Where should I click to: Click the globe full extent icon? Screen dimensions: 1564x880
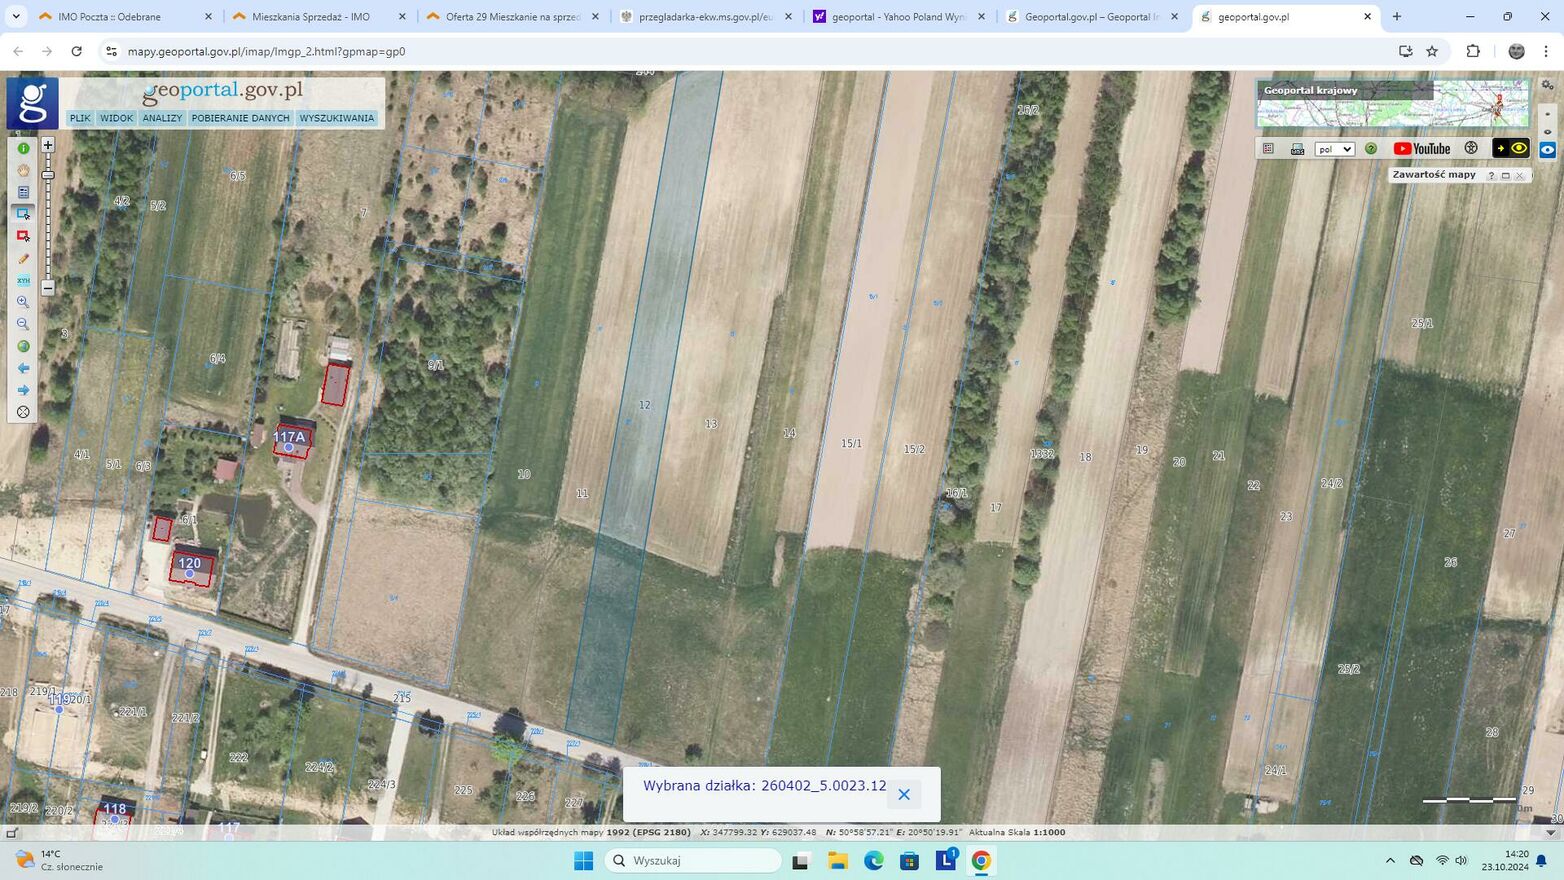23,346
